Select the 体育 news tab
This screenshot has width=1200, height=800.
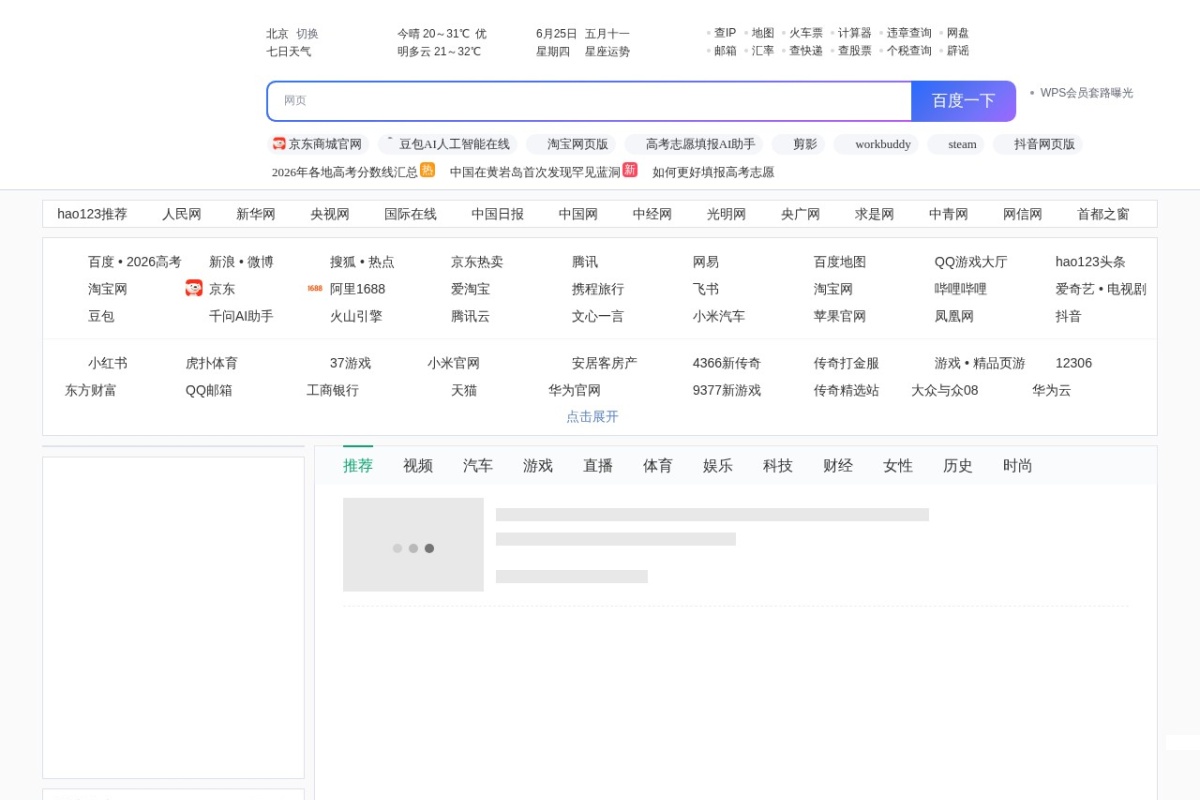tap(658, 465)
